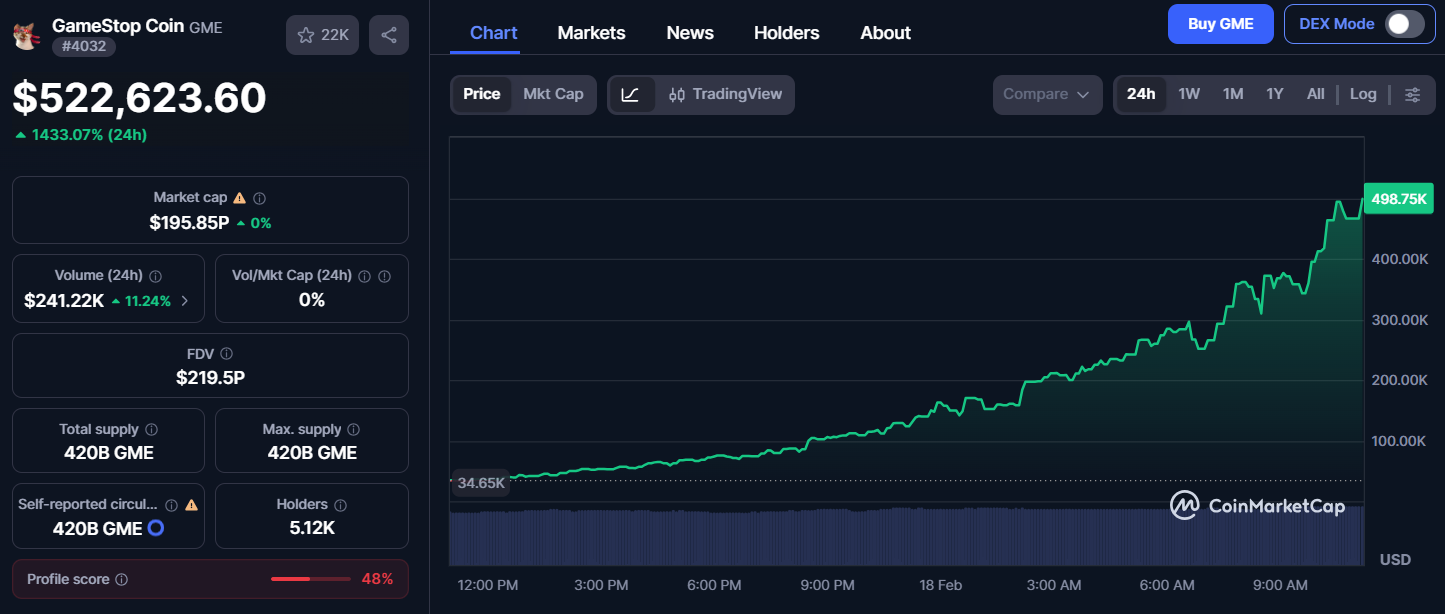This screenshot has height=614, width=1445.
Task: Show FDV info icon
Action: tap(227, 354)
